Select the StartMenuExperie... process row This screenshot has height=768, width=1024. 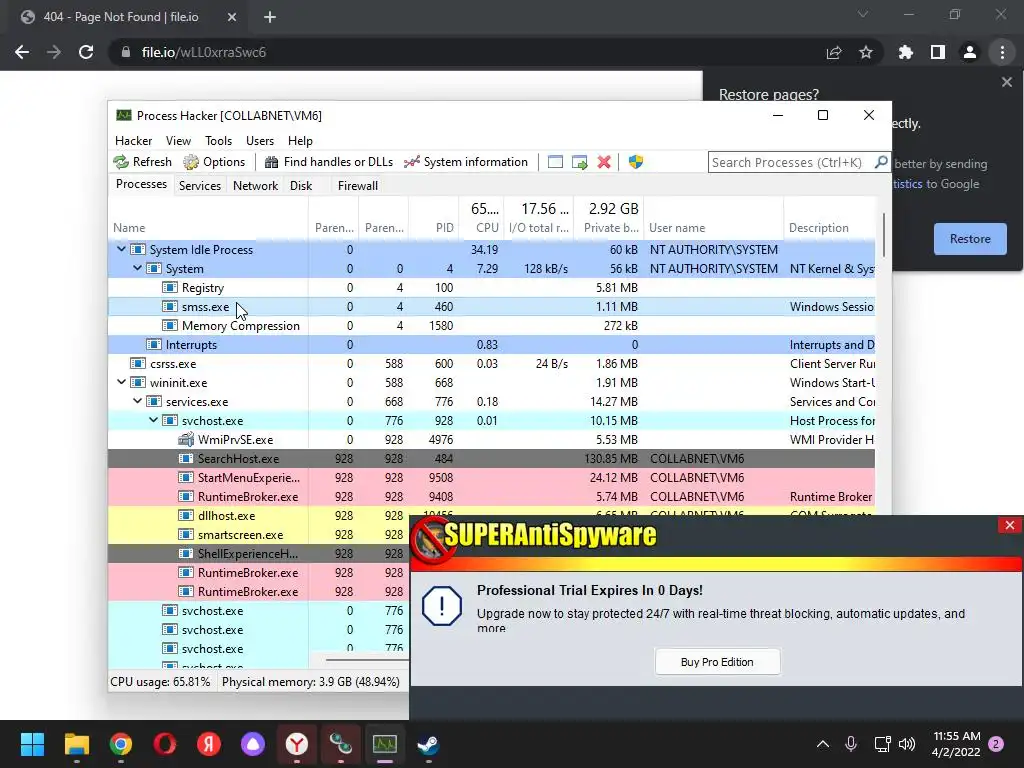(x=491, y=477)
